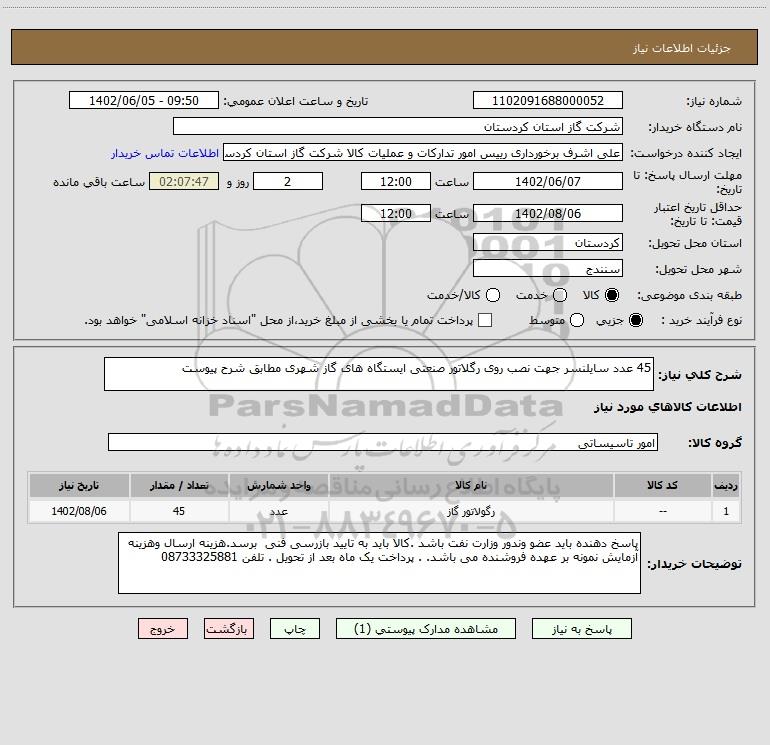Click the تاریخ نیاز column header
The height and width of the screenshot is (745, 770).
click(x=79, y=485)
